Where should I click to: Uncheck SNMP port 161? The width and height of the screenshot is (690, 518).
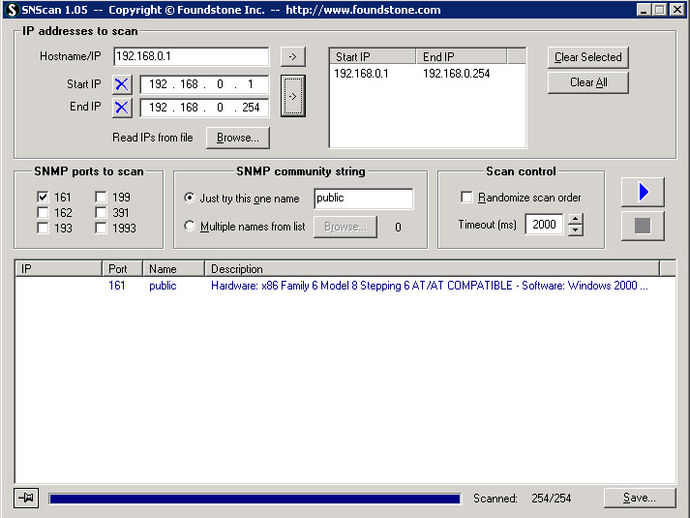(43, 197)
